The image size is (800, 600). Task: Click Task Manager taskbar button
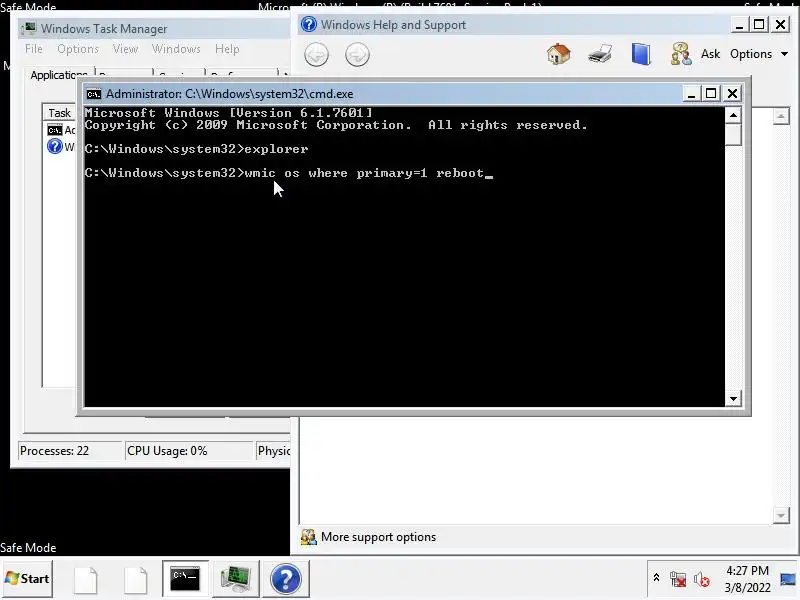click(236, 579)
